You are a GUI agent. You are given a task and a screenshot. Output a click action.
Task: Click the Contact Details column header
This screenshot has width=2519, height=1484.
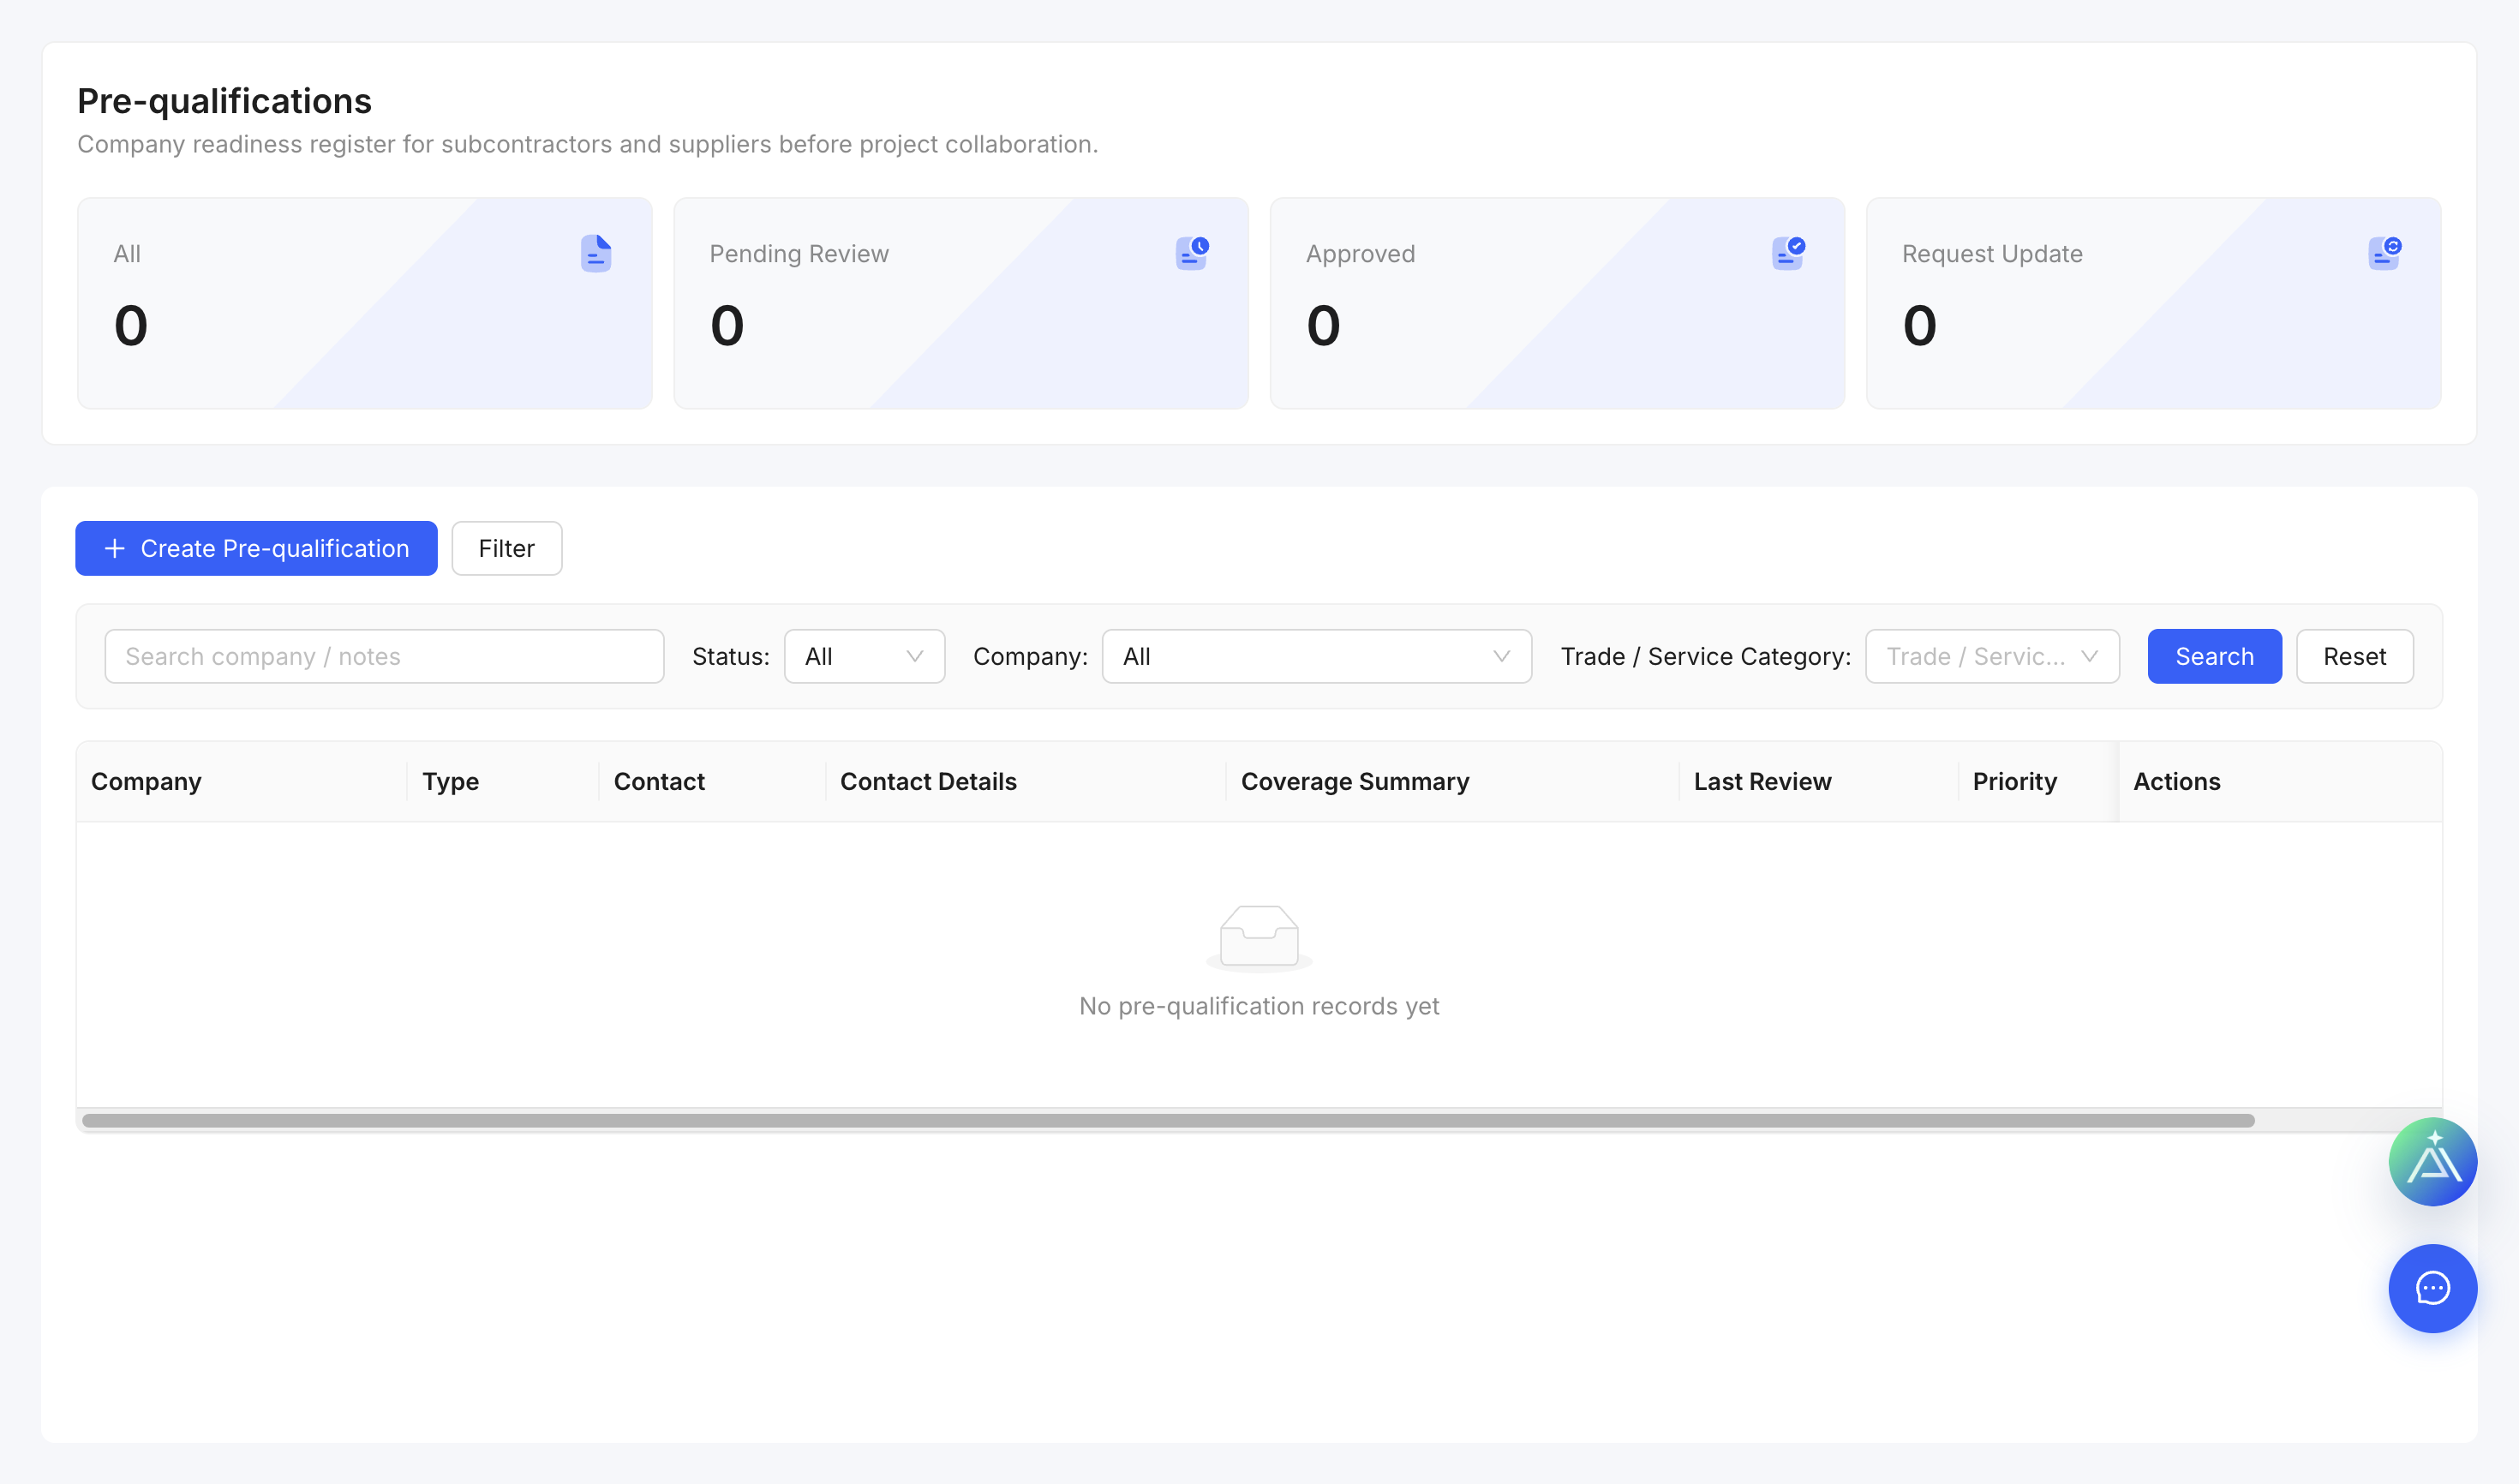(1026, 781)
